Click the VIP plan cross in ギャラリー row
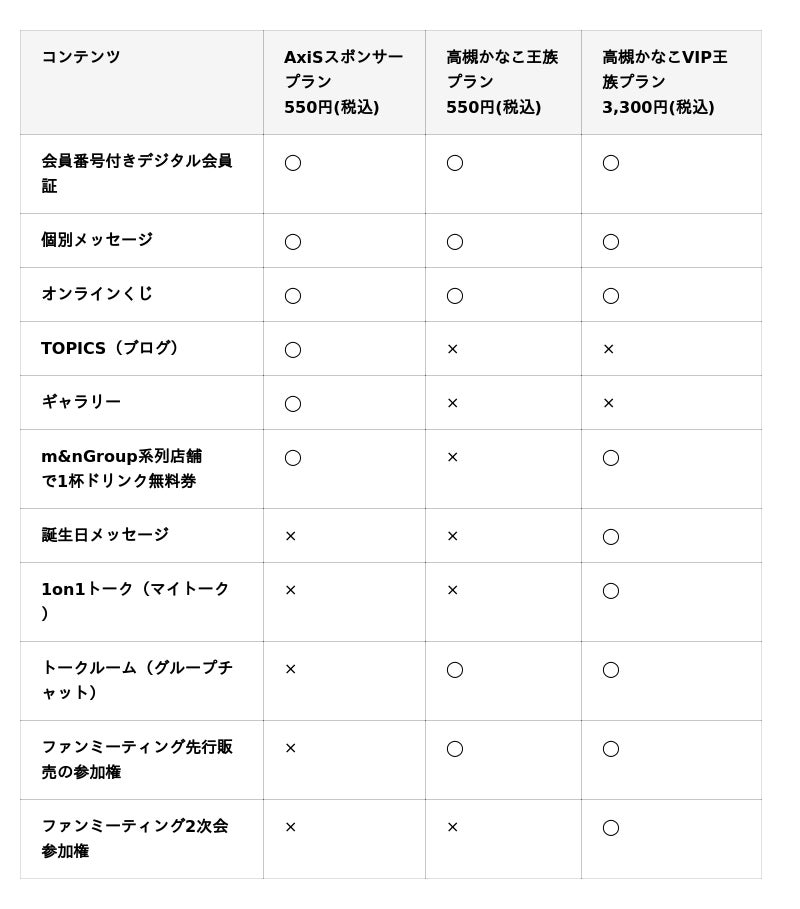The image size is (800, 909). click(x=608, y=403)
